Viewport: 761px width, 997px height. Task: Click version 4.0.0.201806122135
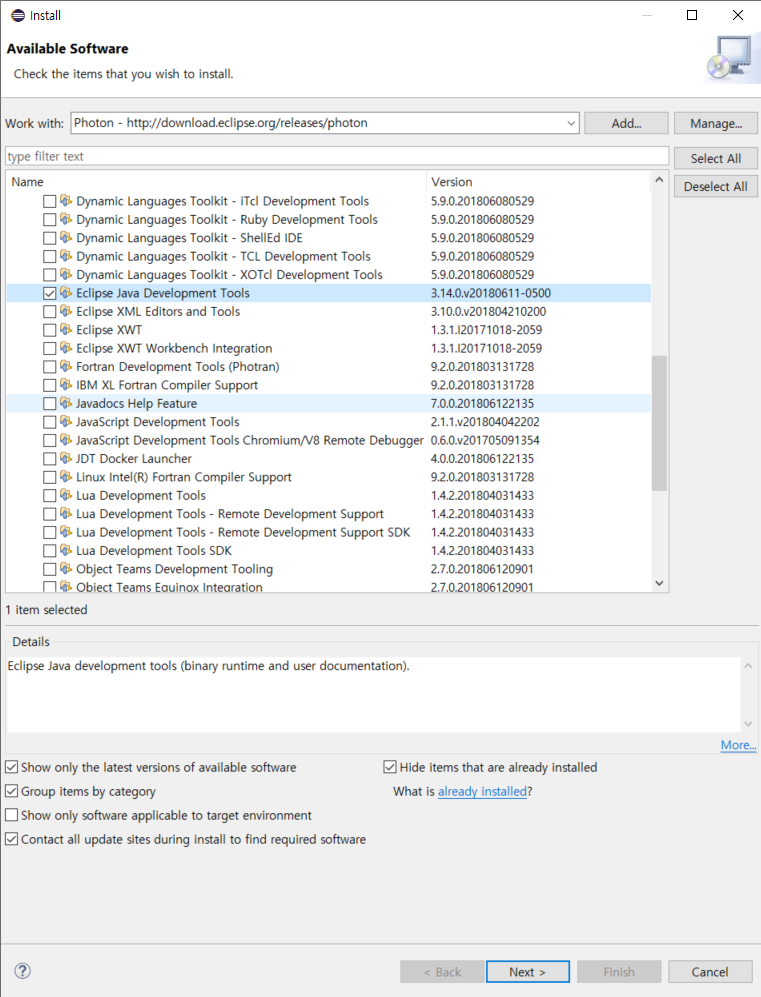(482, 459)
